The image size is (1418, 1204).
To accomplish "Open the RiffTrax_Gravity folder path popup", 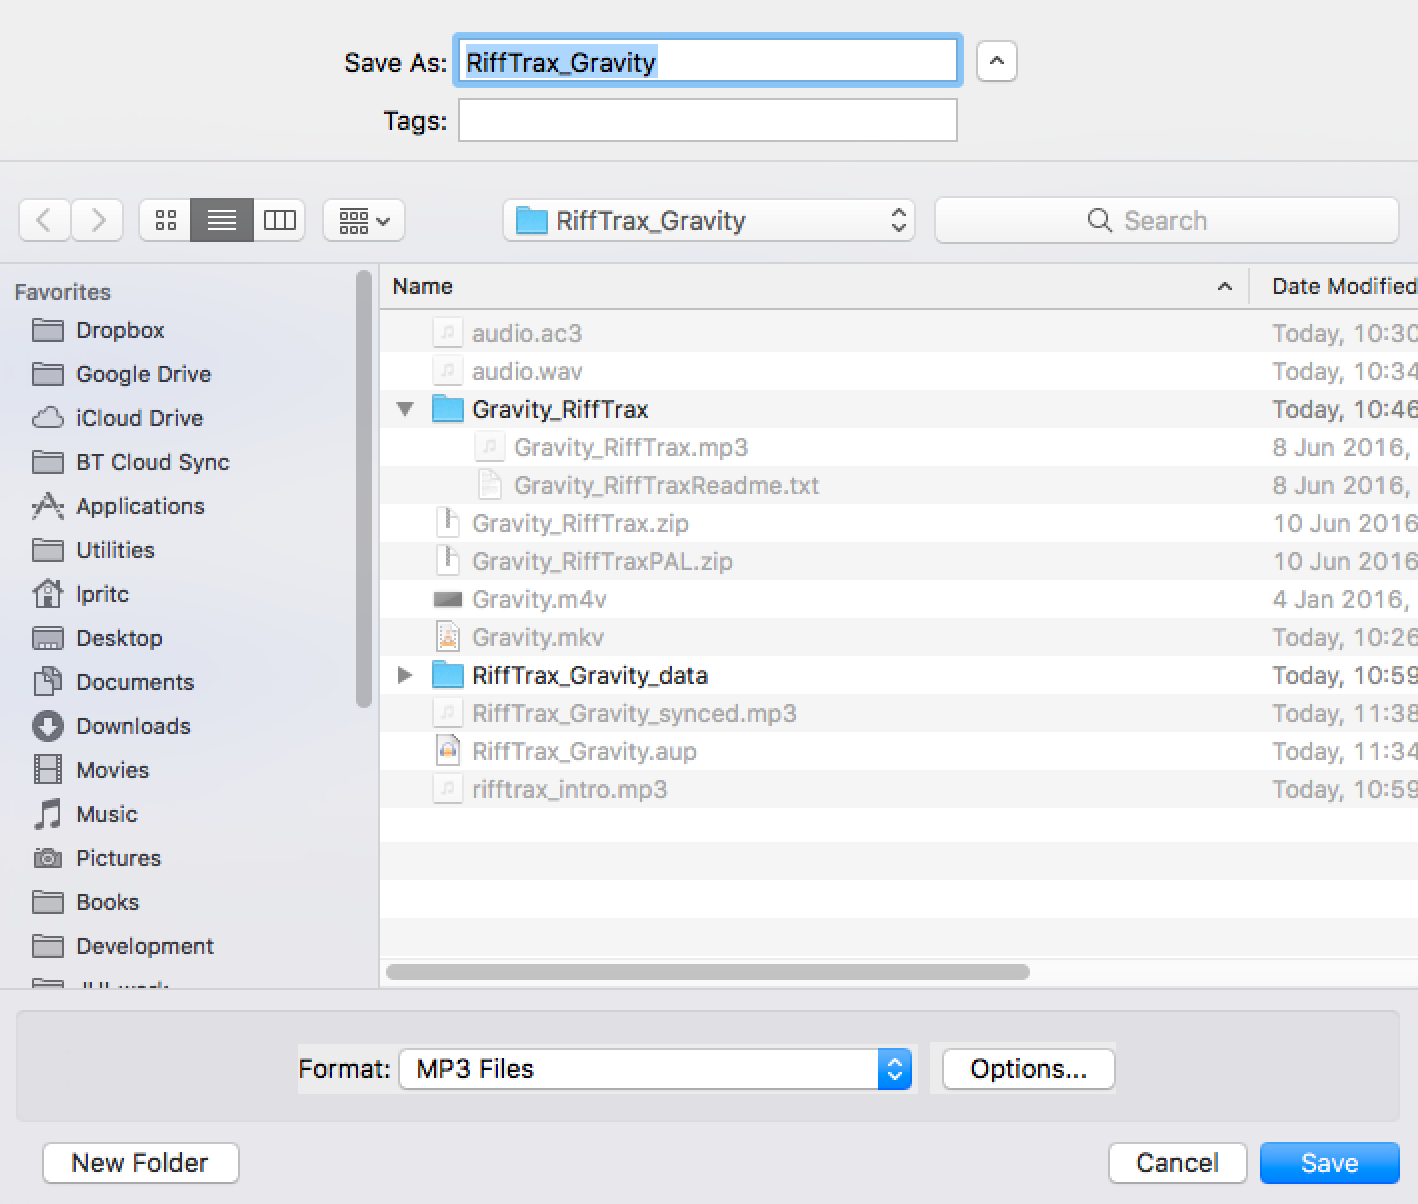I will click(709, 220).
